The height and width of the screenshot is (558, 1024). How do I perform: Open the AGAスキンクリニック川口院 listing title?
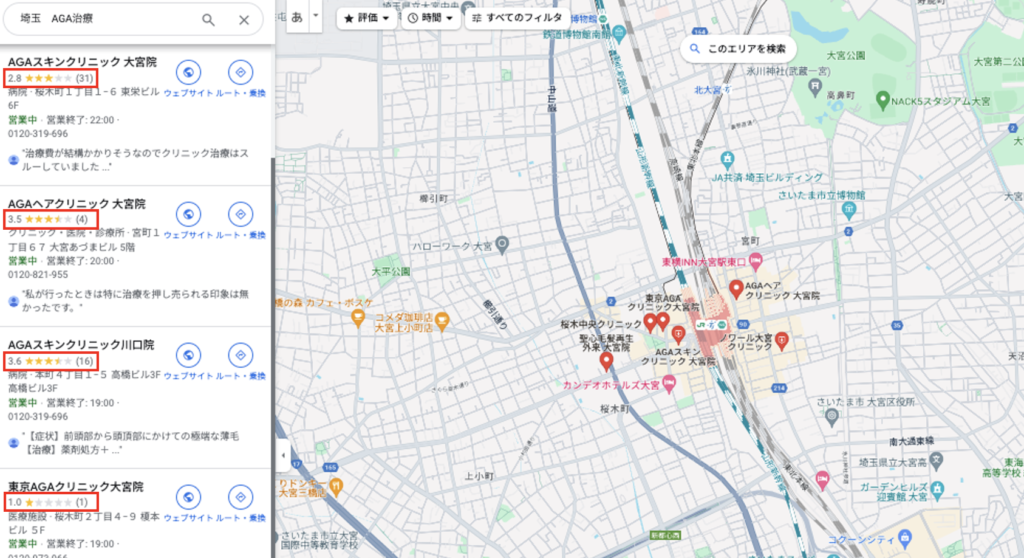81,345
